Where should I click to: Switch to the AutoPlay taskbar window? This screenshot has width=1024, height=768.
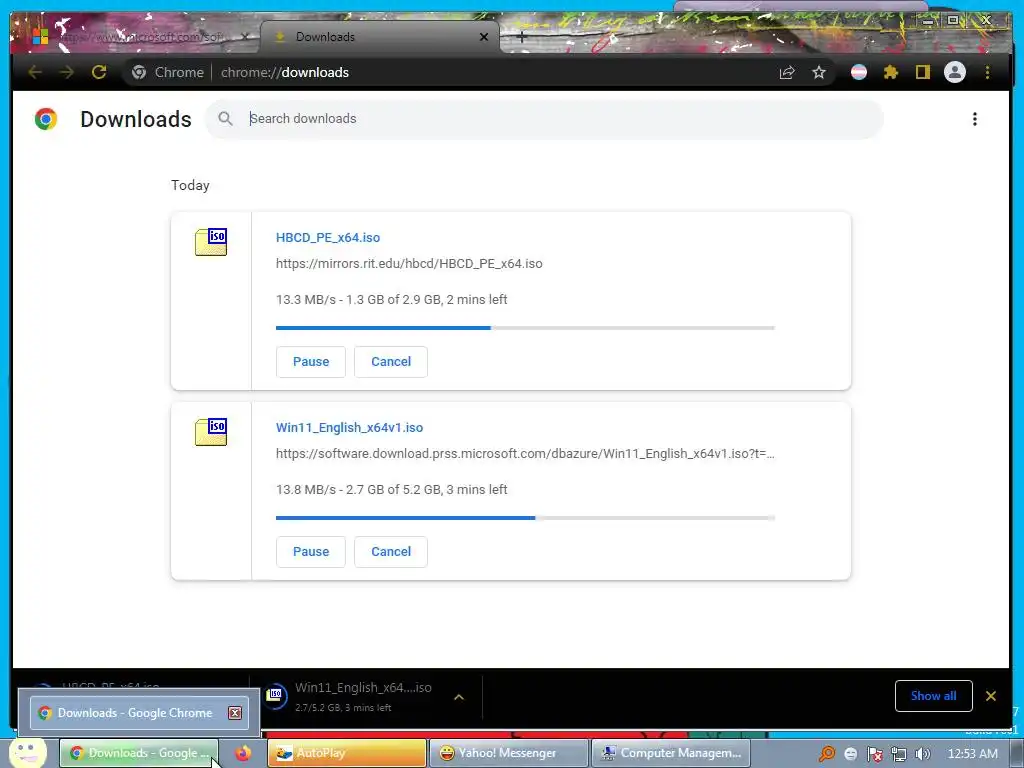coord(347,753)
